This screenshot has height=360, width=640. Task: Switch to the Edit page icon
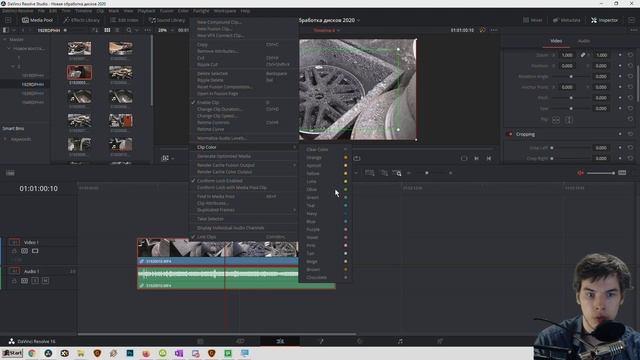click(280, 341)
